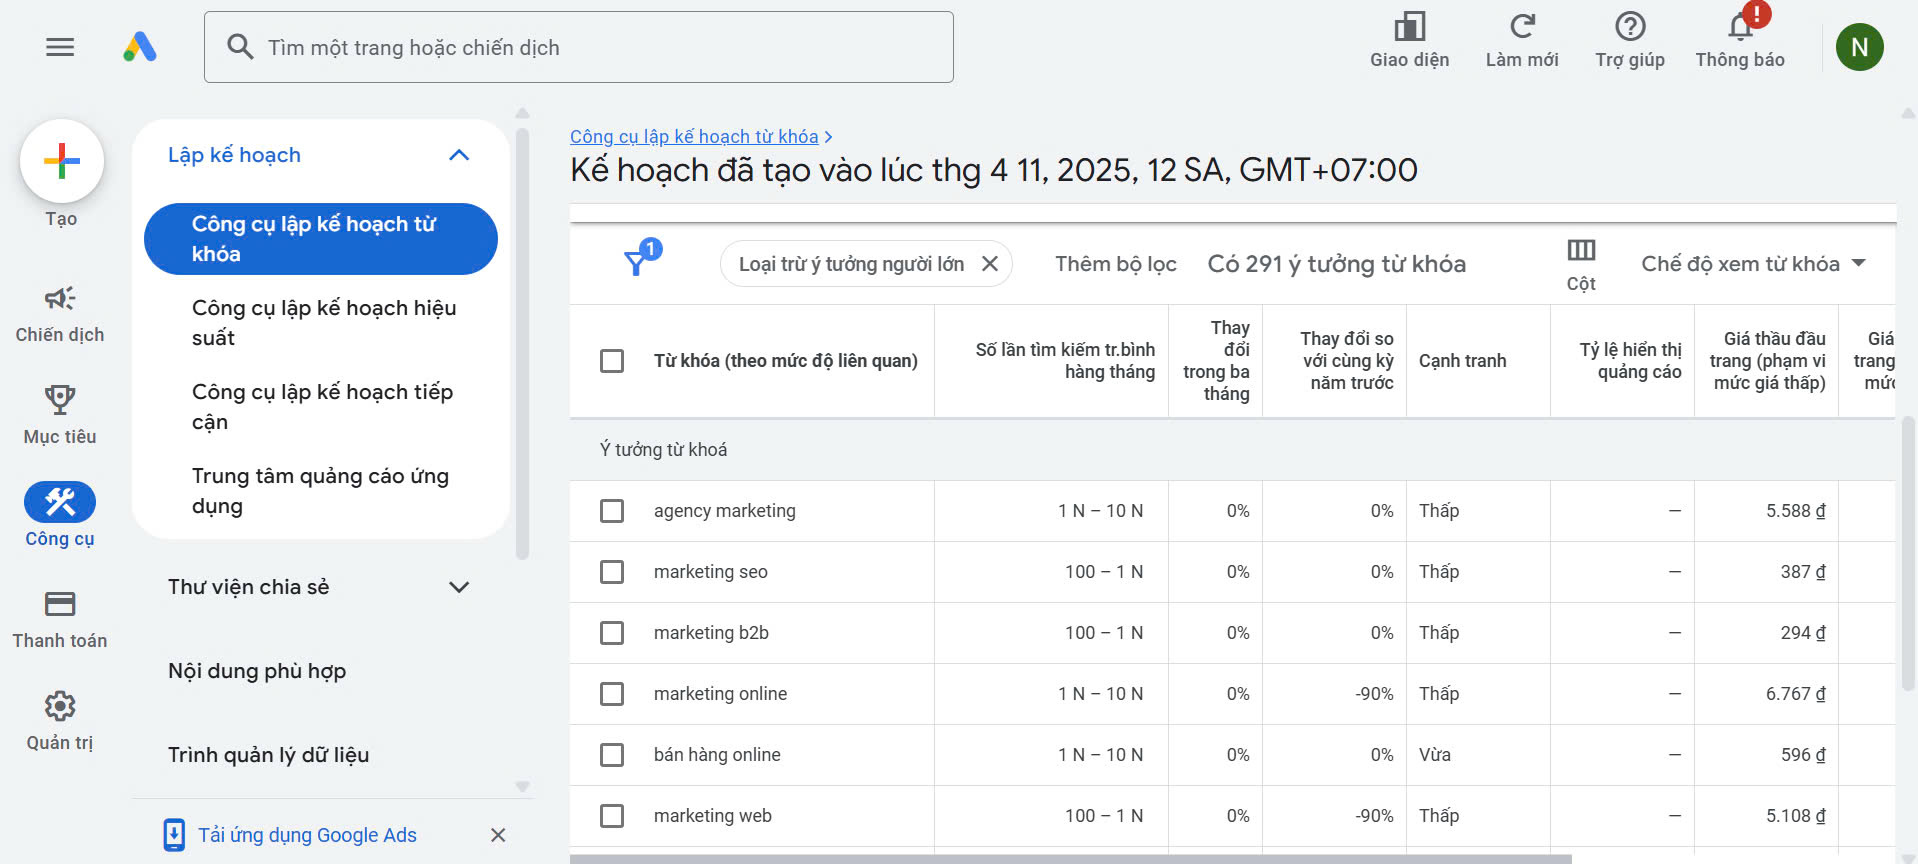
Task: Open the Cột columns selector
Action: point(1580,264)
